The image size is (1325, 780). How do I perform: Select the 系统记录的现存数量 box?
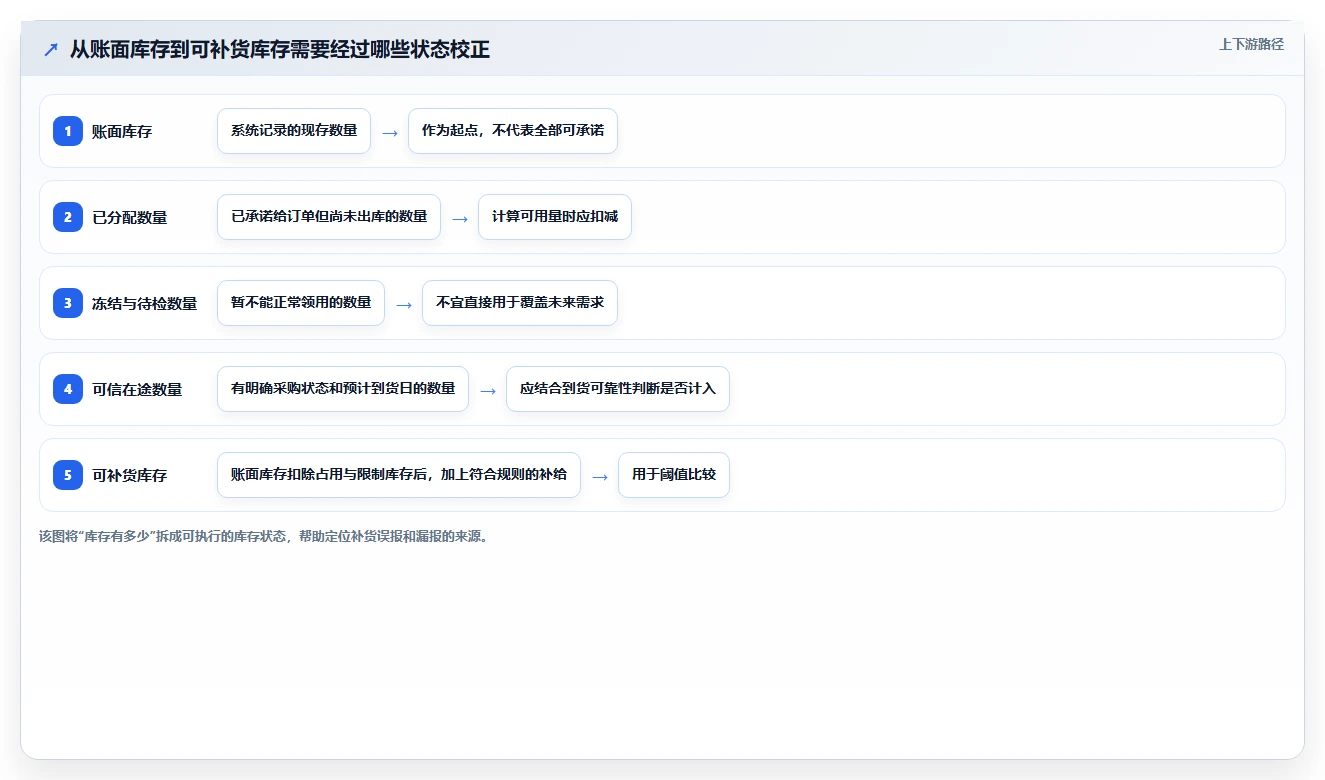tap(294, 131)
